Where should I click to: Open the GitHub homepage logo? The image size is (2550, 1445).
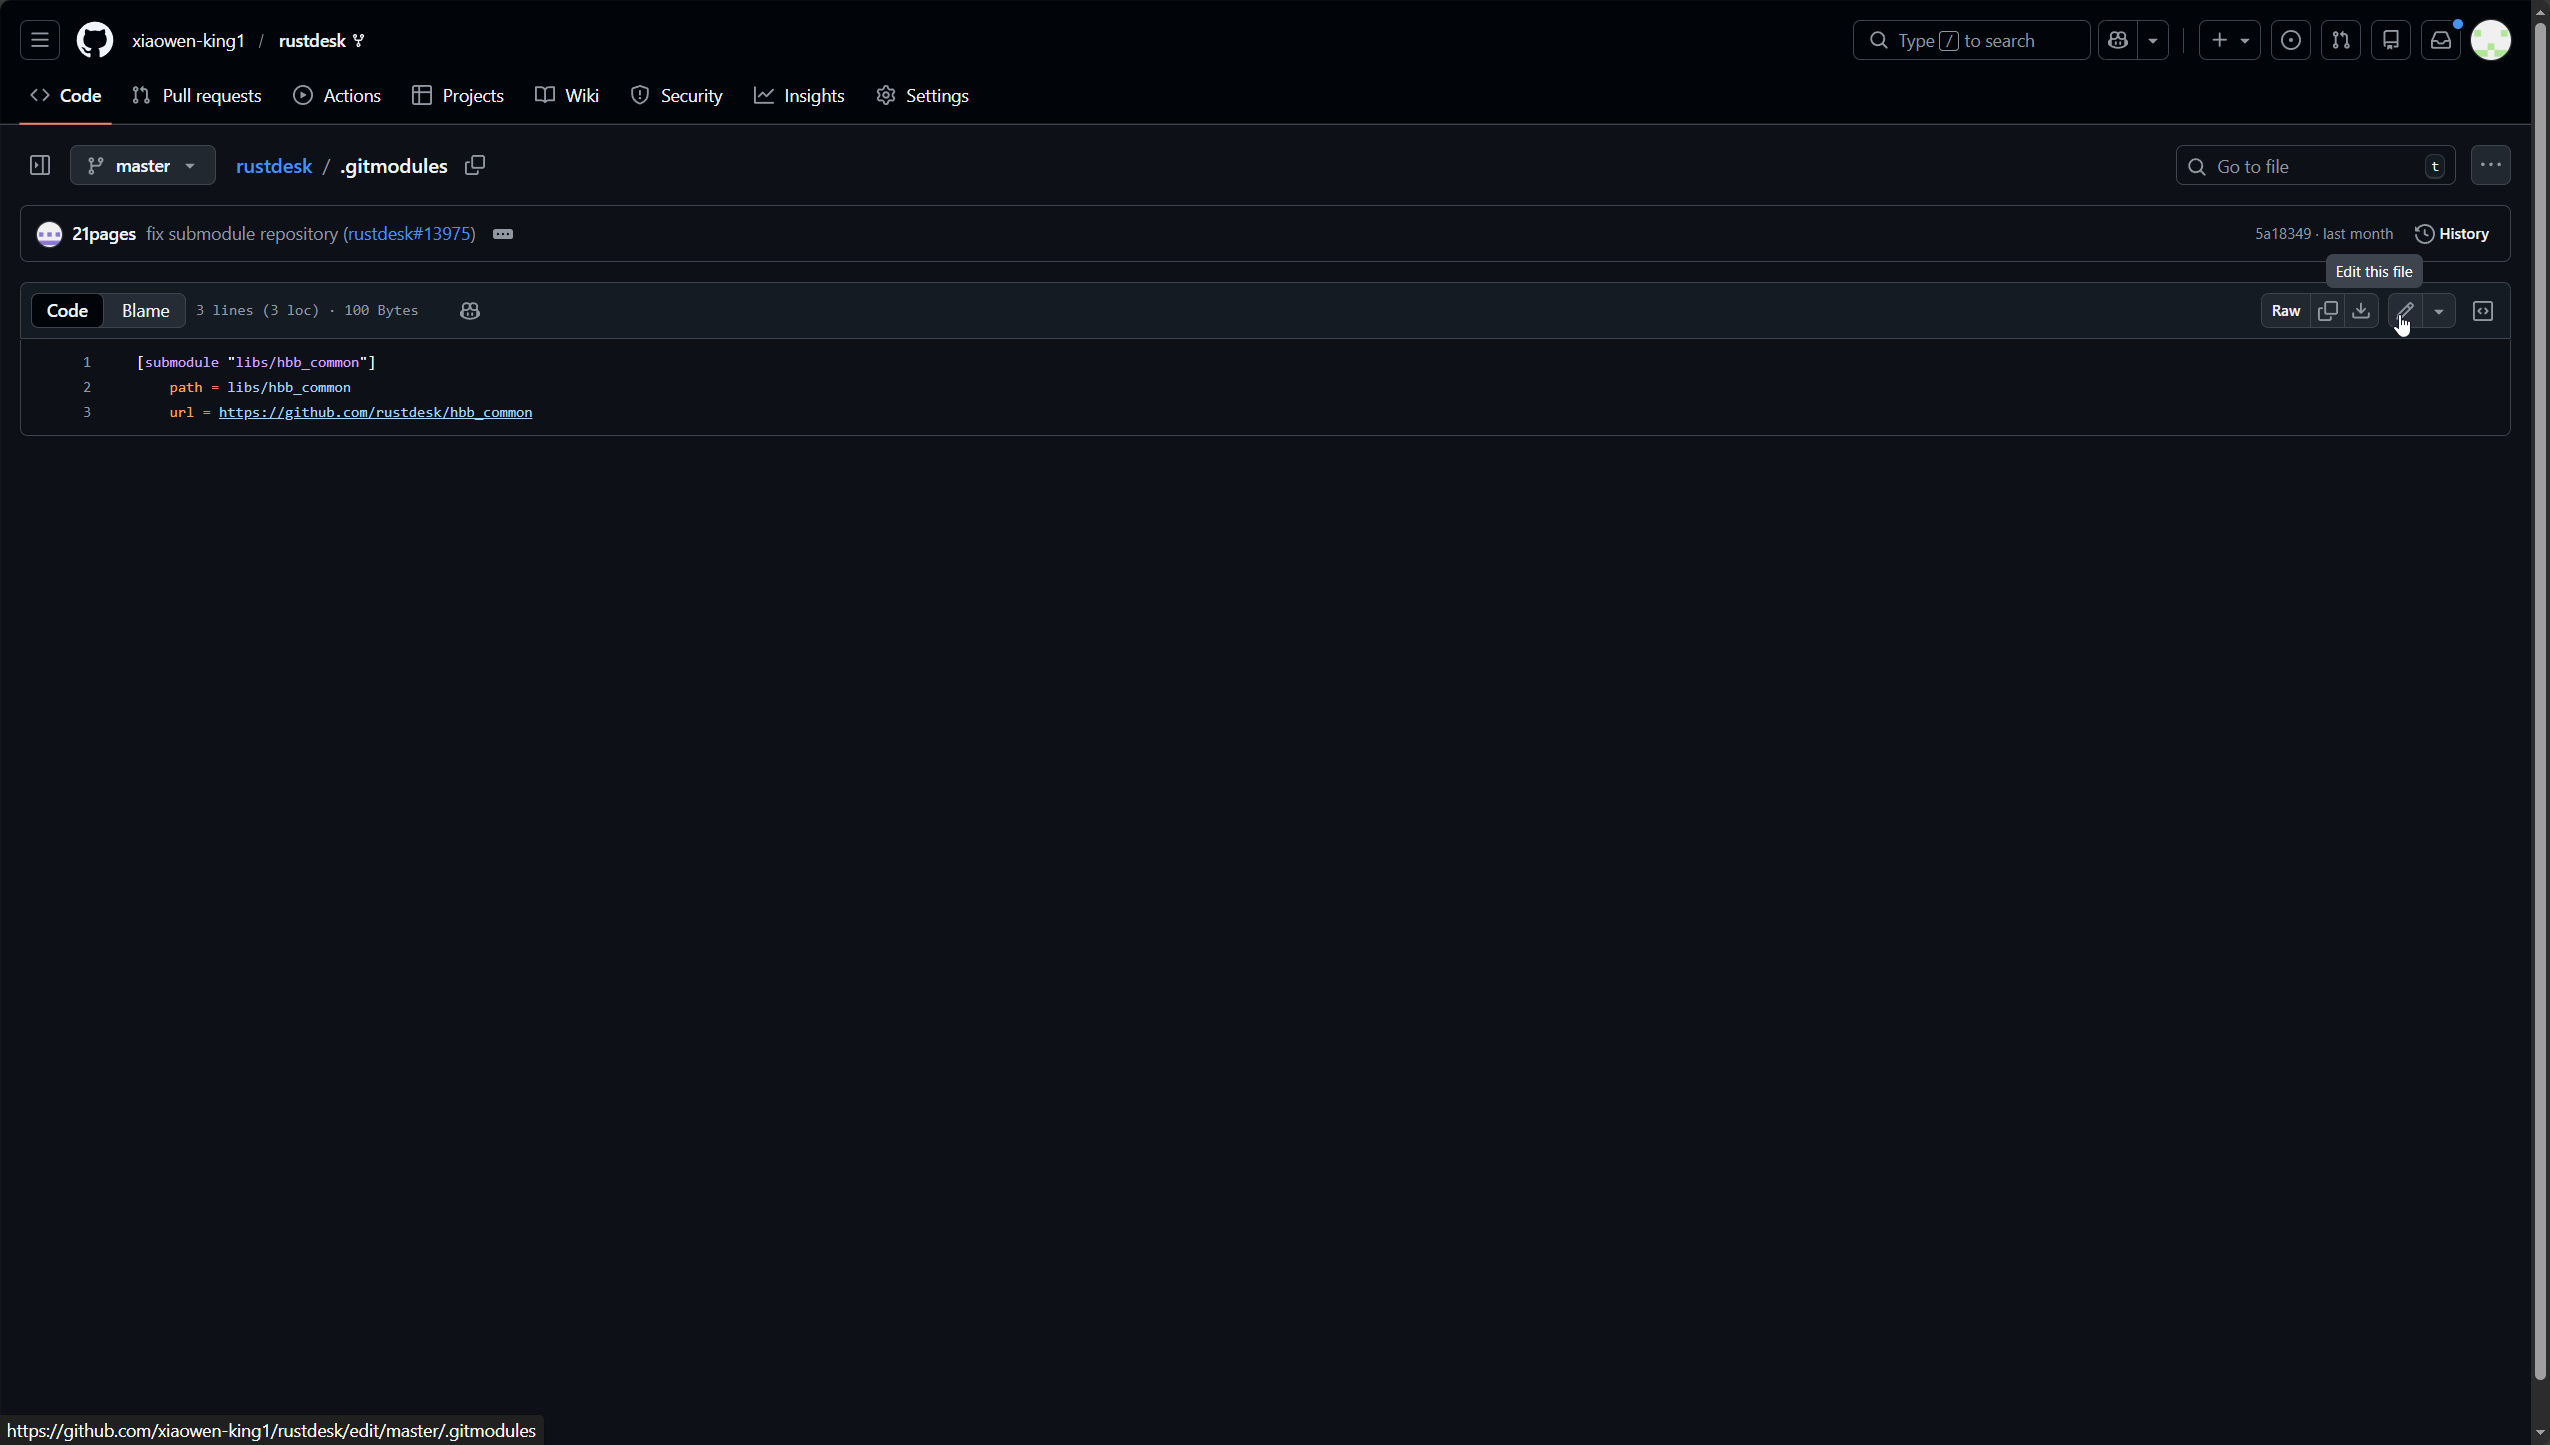click(95, 40)
